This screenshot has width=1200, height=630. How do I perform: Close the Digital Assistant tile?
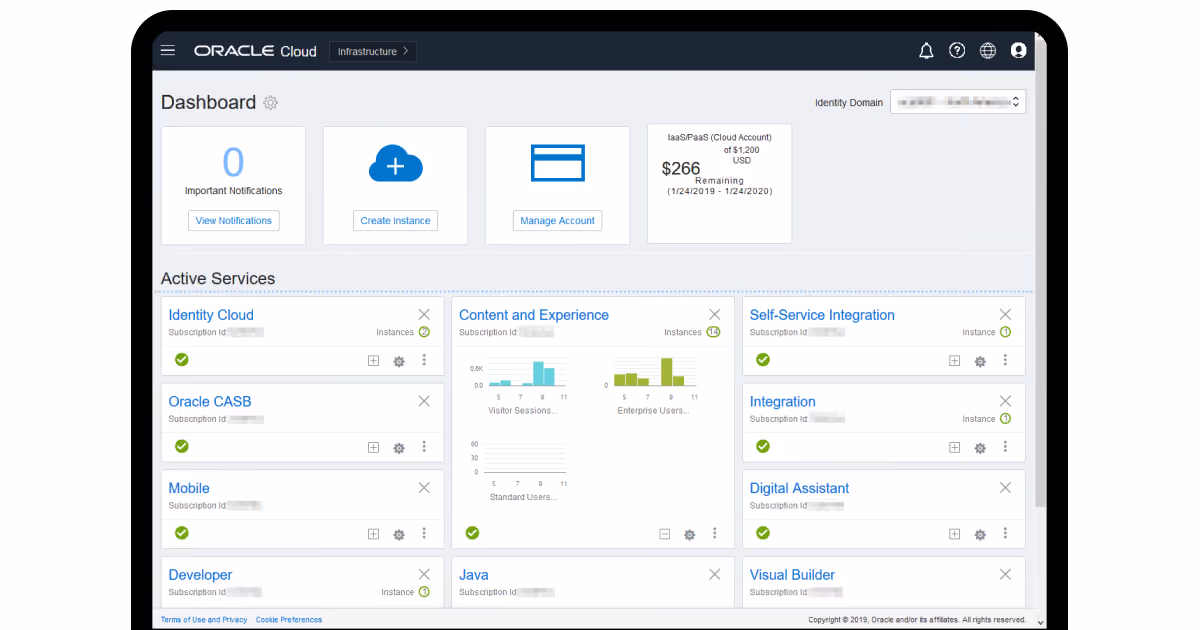pyautogui.click(x=1005, y=488)
